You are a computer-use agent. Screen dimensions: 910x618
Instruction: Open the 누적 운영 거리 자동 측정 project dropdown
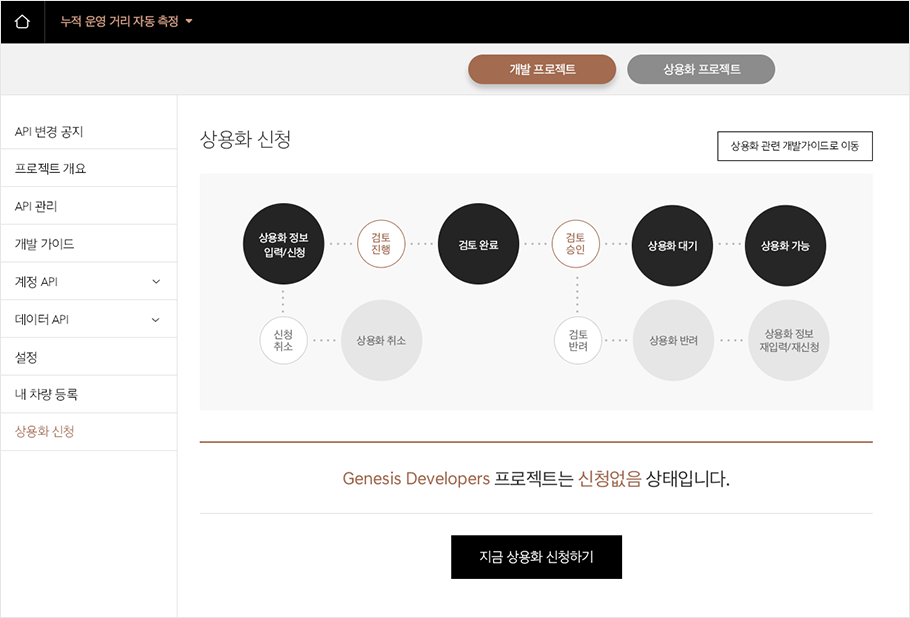127,21
